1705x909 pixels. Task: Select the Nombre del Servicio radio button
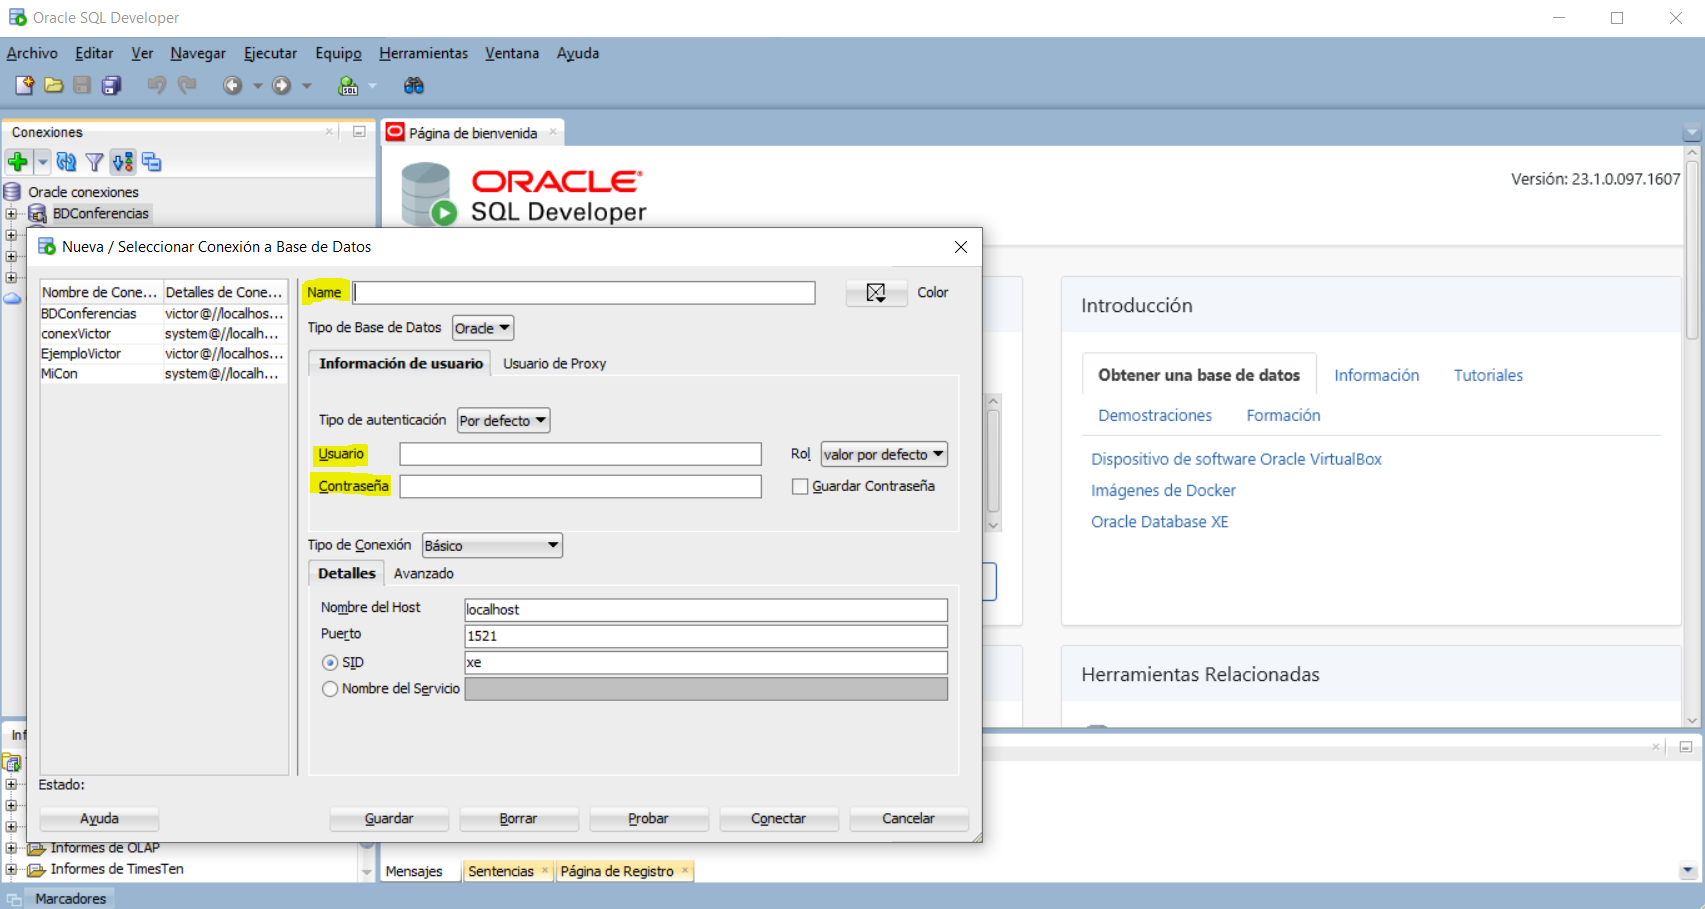pos(330,689)
